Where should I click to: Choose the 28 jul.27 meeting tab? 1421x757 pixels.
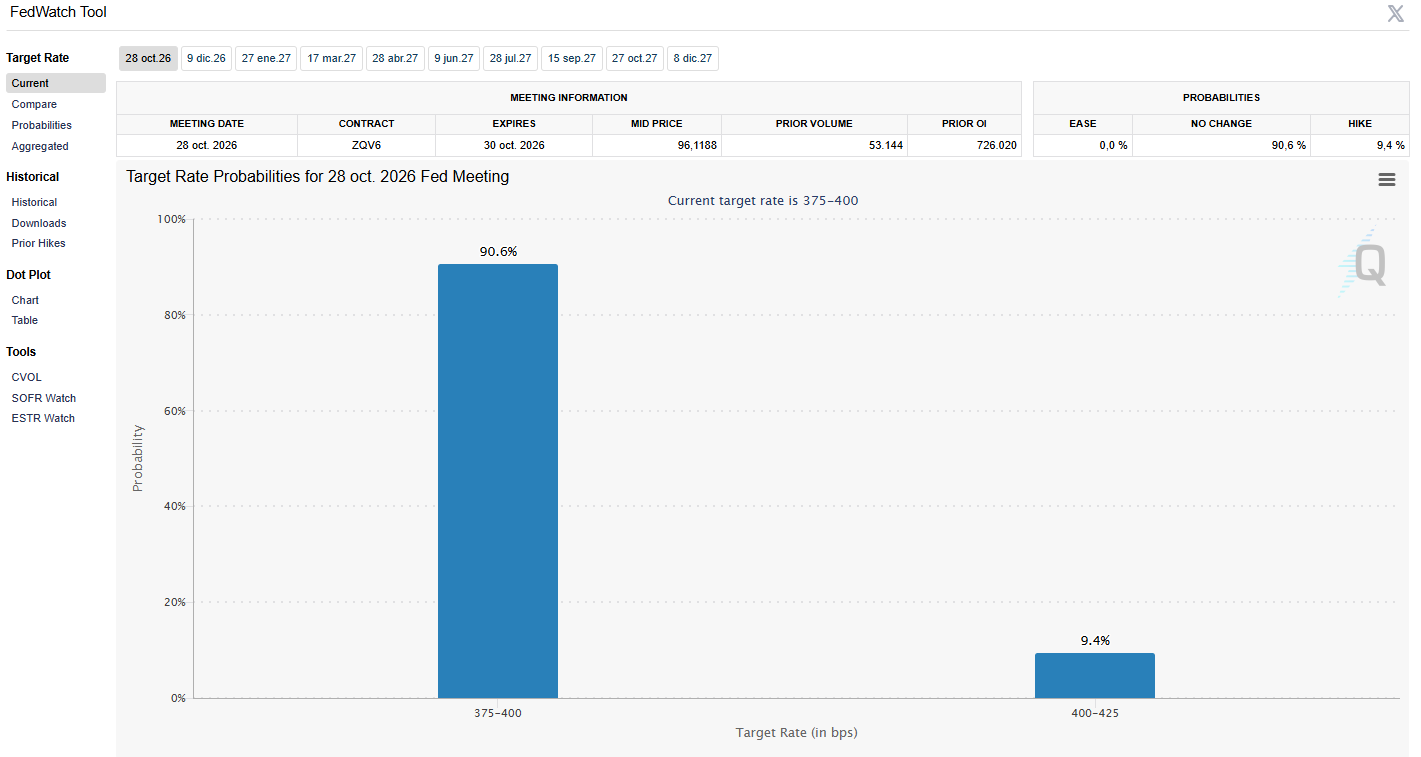click(510, 58)
